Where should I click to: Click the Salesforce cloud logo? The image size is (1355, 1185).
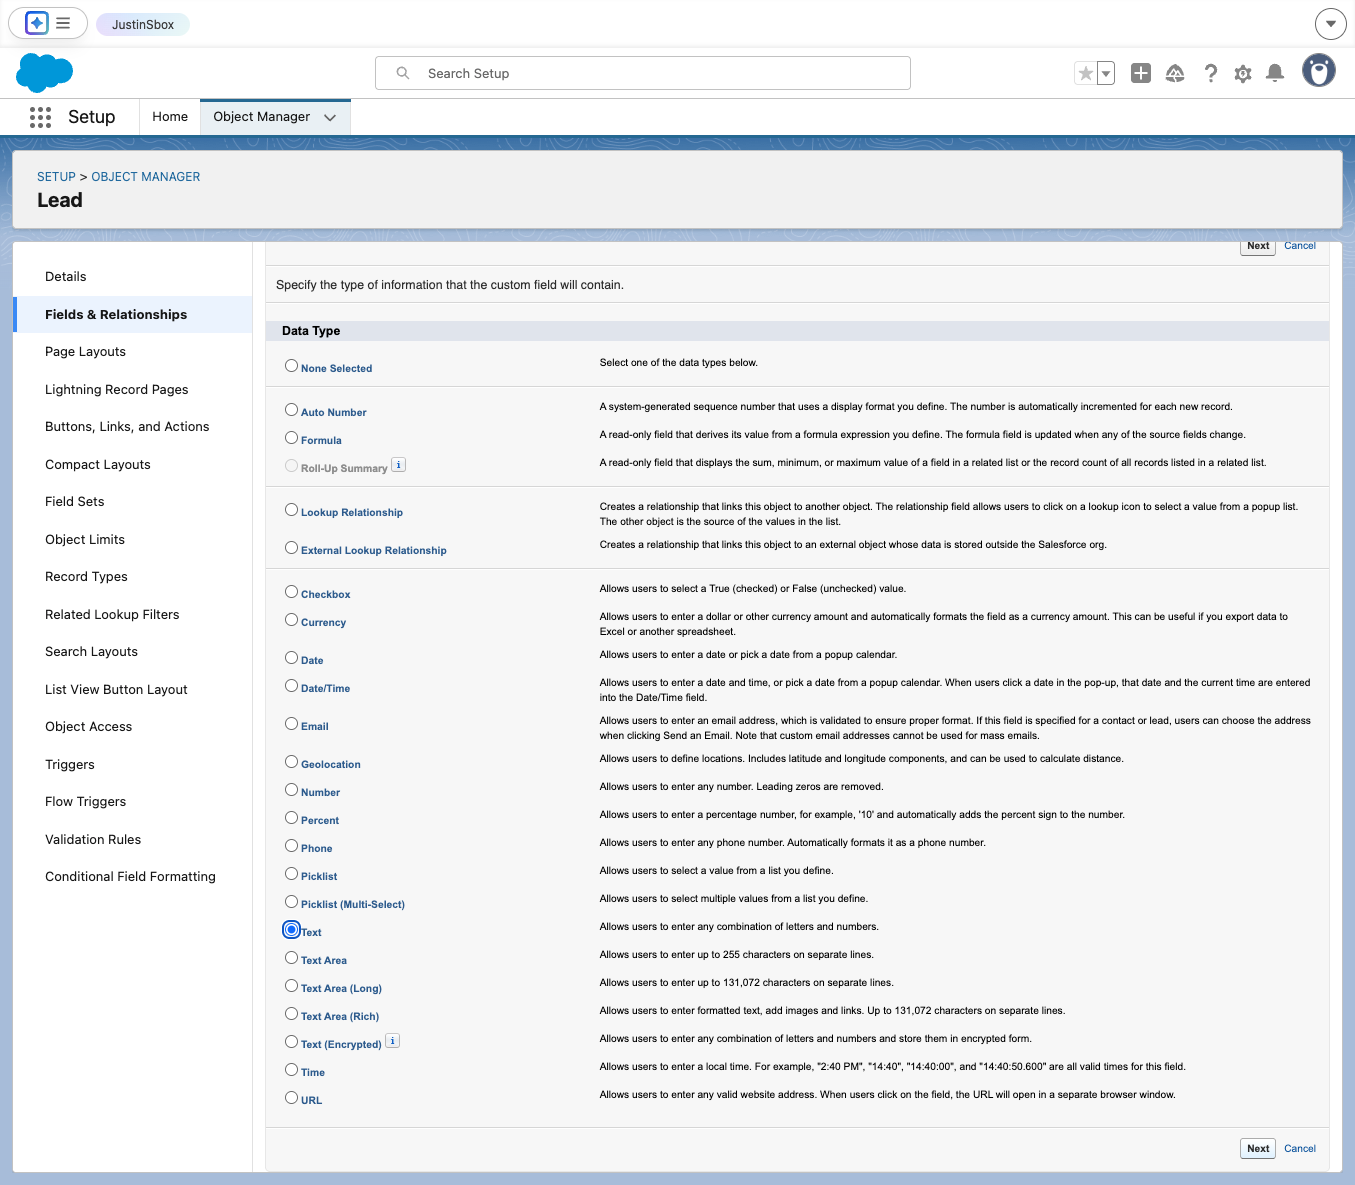pos(45,73)
